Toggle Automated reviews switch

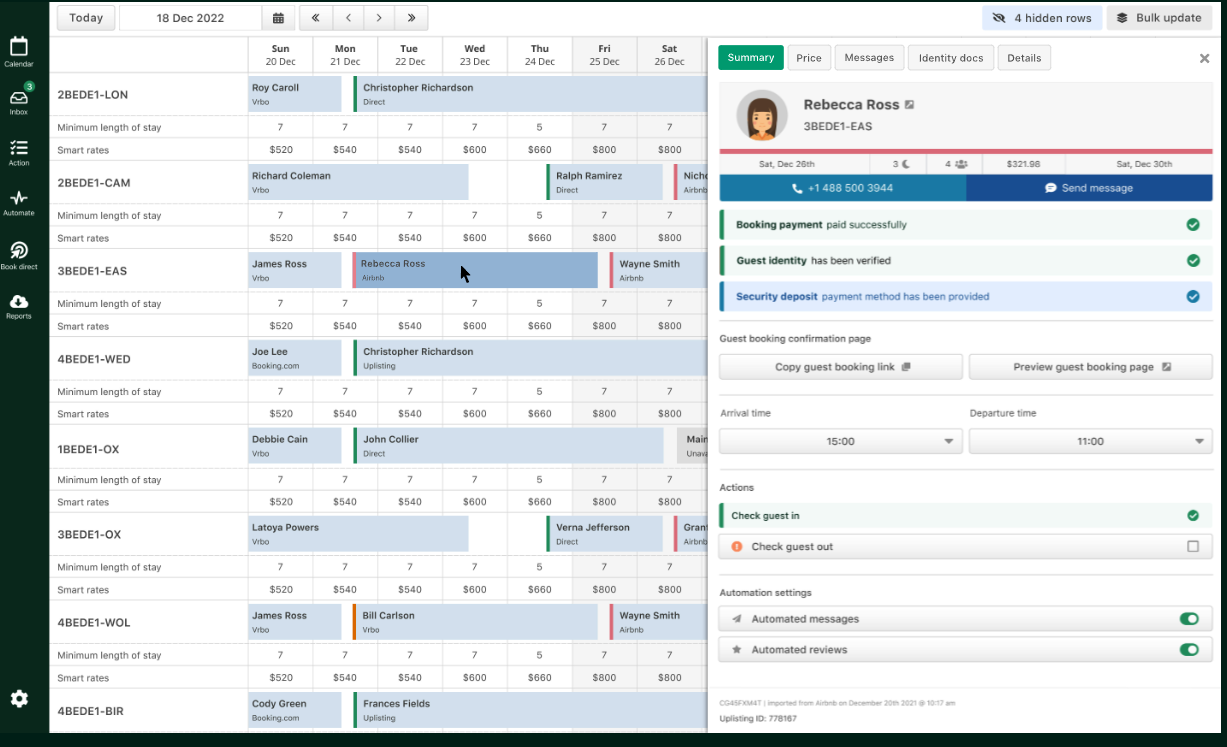pyautogui.click(x=1189, y=650)
